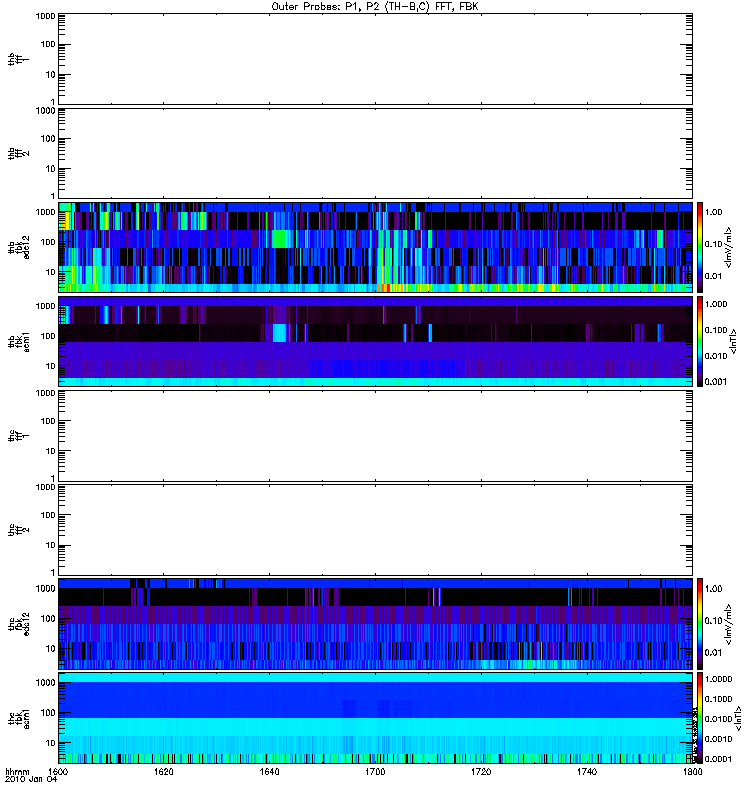This screenshot has height=800, width=750.
Task: Click the "<|mV/m|>" units label beside the thc color bar
Action: 729,624
